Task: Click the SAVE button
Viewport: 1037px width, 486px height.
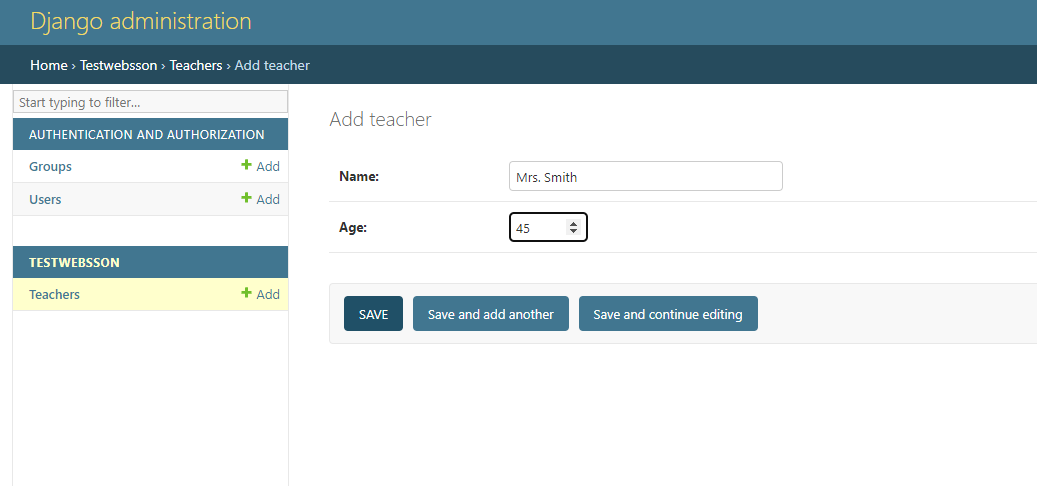Action: click(373, 313)
